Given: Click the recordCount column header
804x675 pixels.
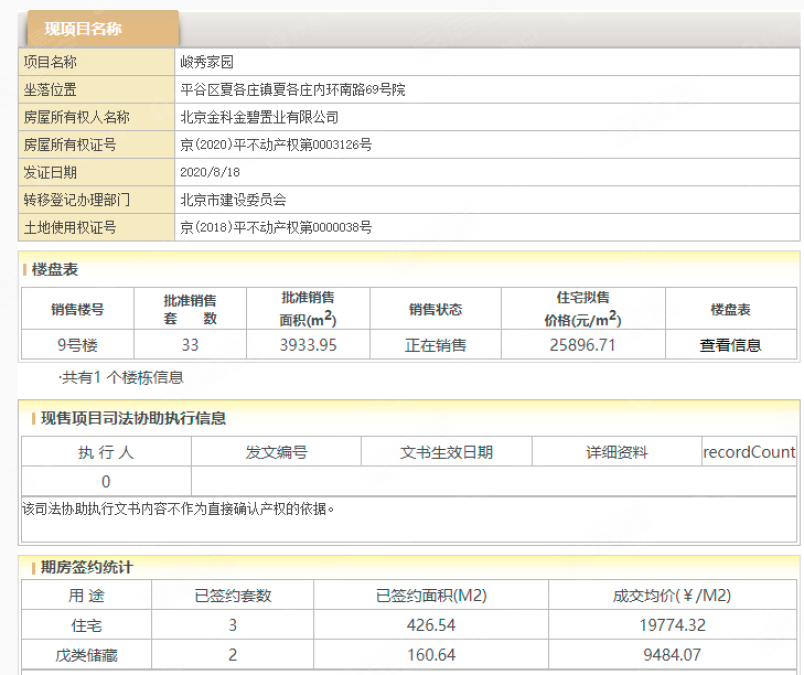Looking at the screenshot, I should click(749, 452).
